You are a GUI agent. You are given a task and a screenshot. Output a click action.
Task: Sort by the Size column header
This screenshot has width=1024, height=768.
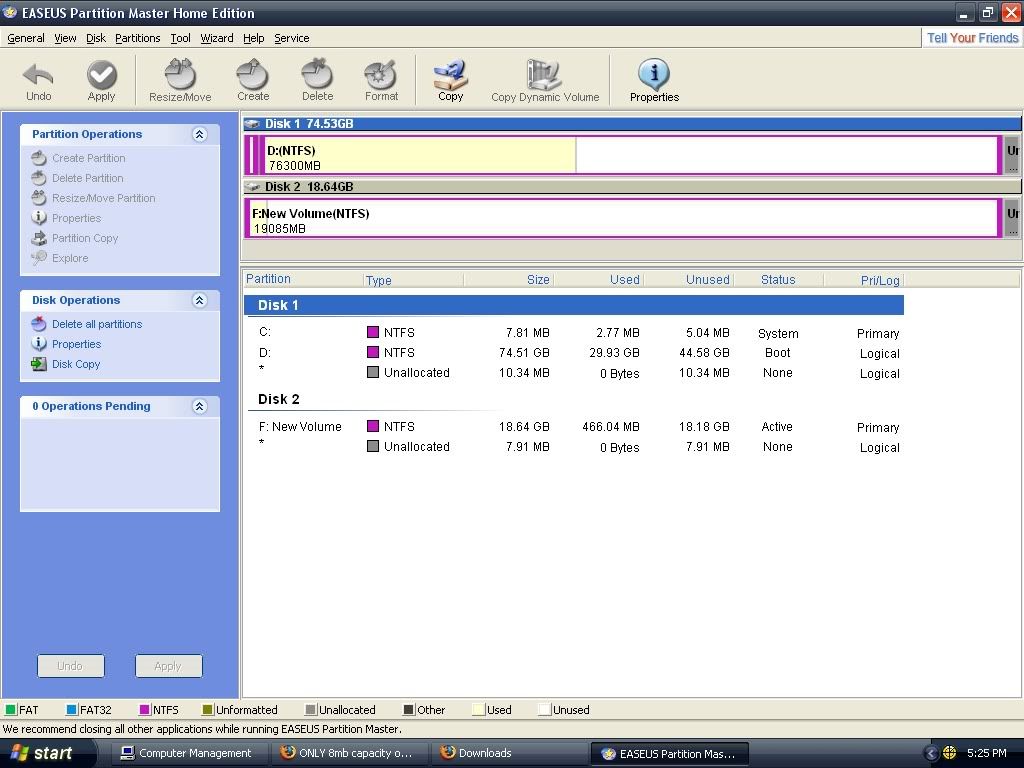(x=507, y=280)
